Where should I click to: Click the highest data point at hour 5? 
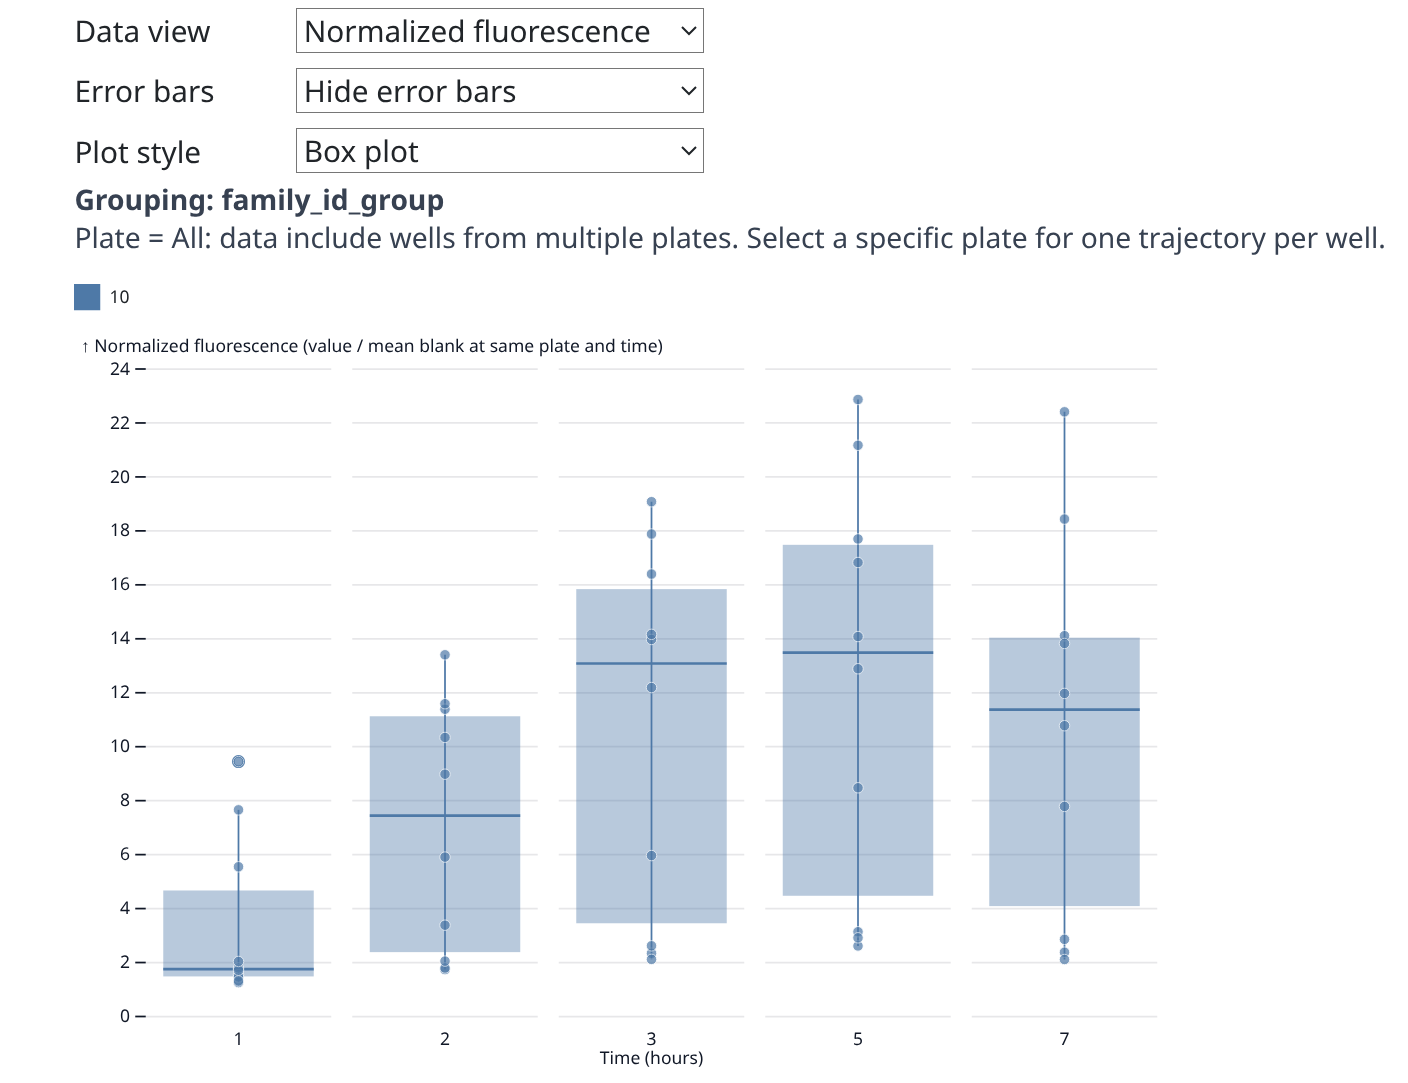tap(858, 400)
